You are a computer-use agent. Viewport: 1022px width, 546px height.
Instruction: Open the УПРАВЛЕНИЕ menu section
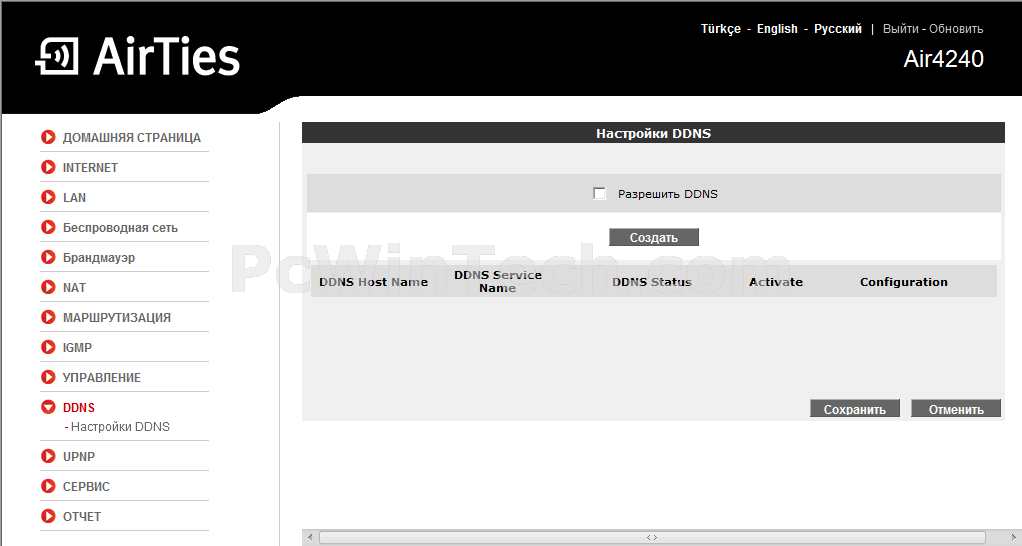coord(102,378)
